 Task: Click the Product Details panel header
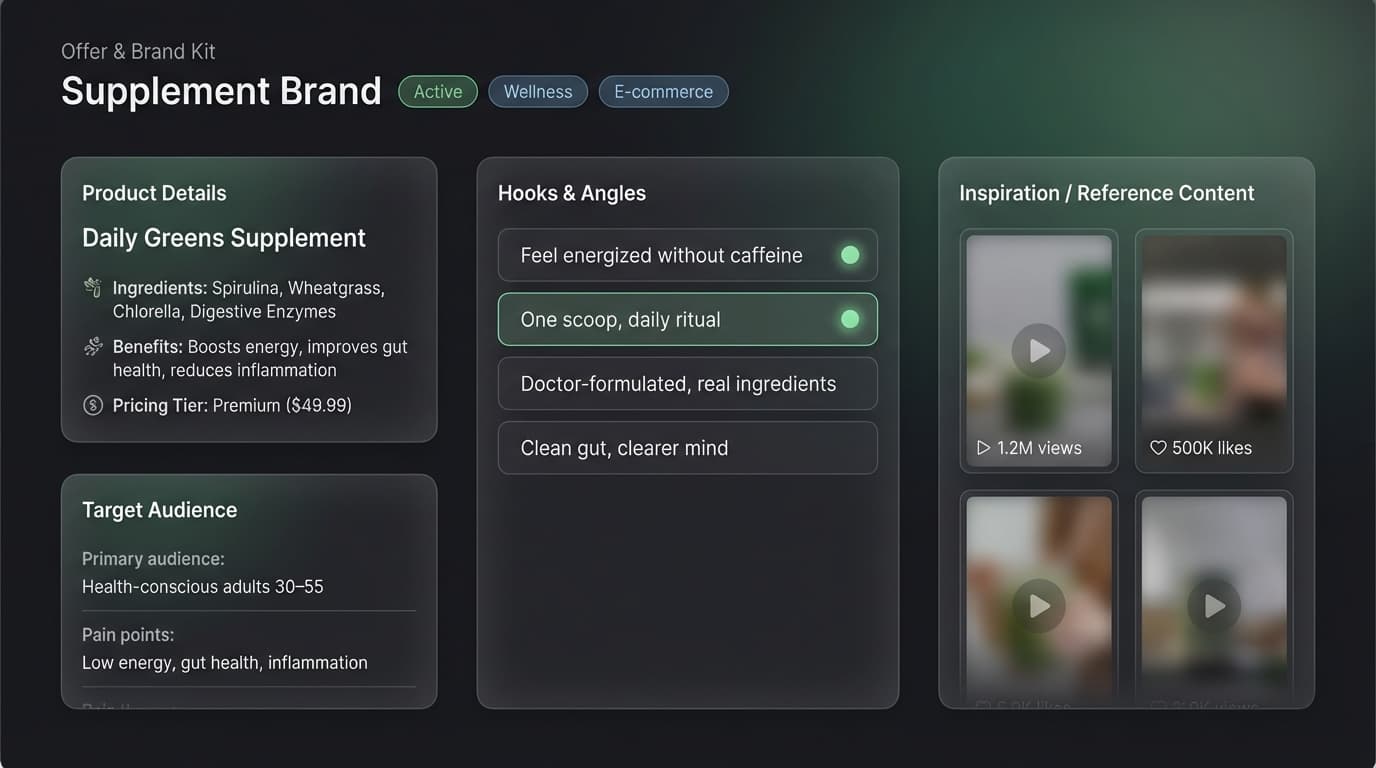[153, 192]
